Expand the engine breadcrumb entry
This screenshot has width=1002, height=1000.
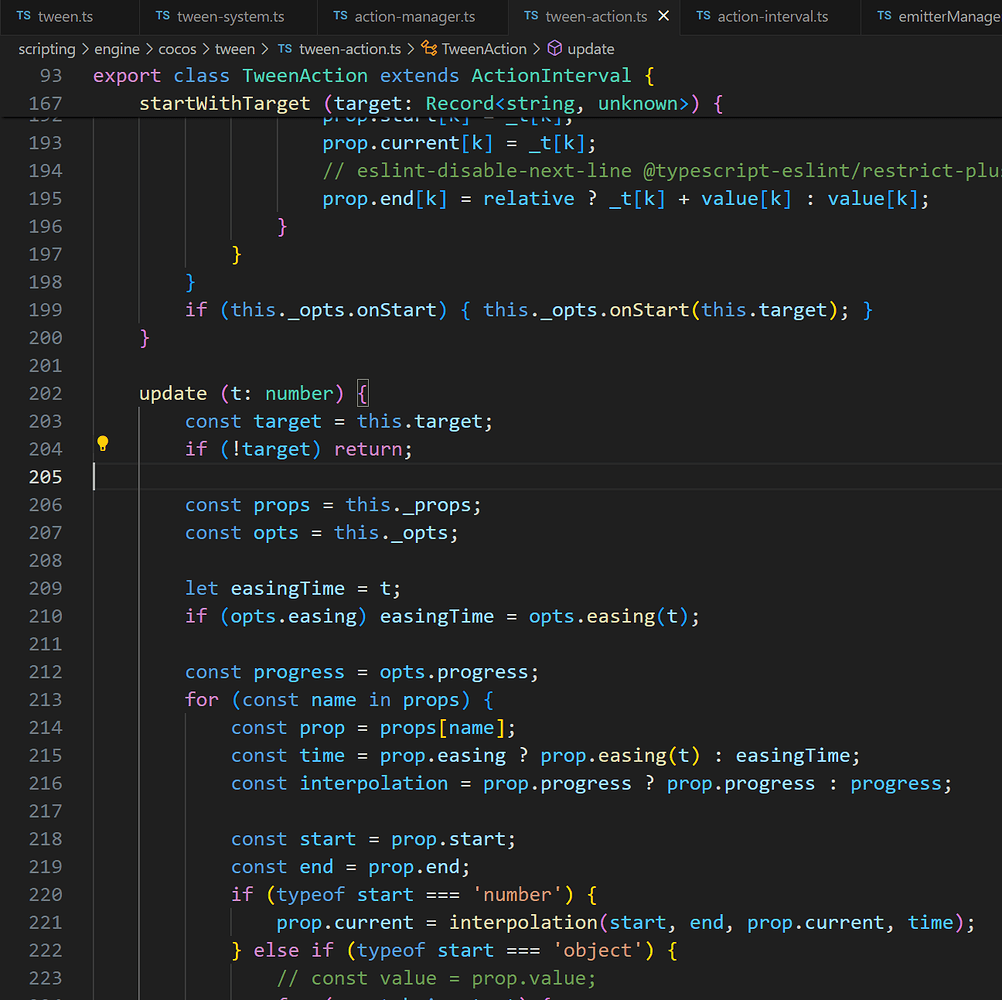pyautogui.click(x=117, y=48)
